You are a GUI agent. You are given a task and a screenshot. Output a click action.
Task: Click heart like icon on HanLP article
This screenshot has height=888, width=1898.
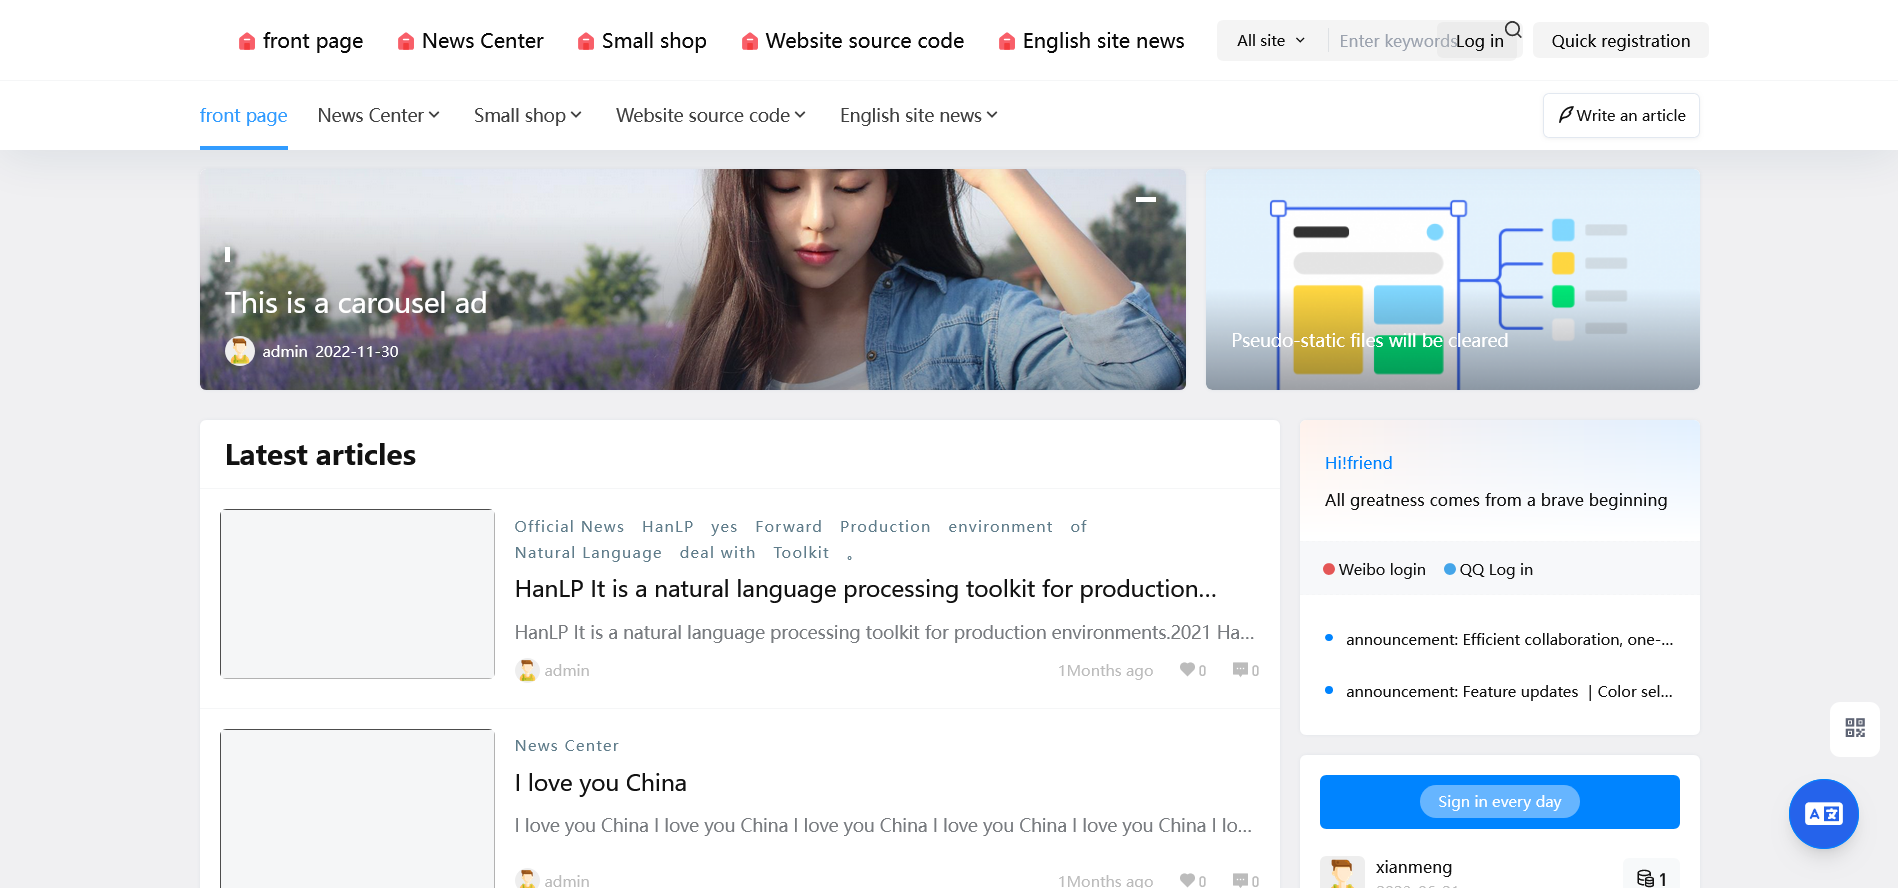1187,670
